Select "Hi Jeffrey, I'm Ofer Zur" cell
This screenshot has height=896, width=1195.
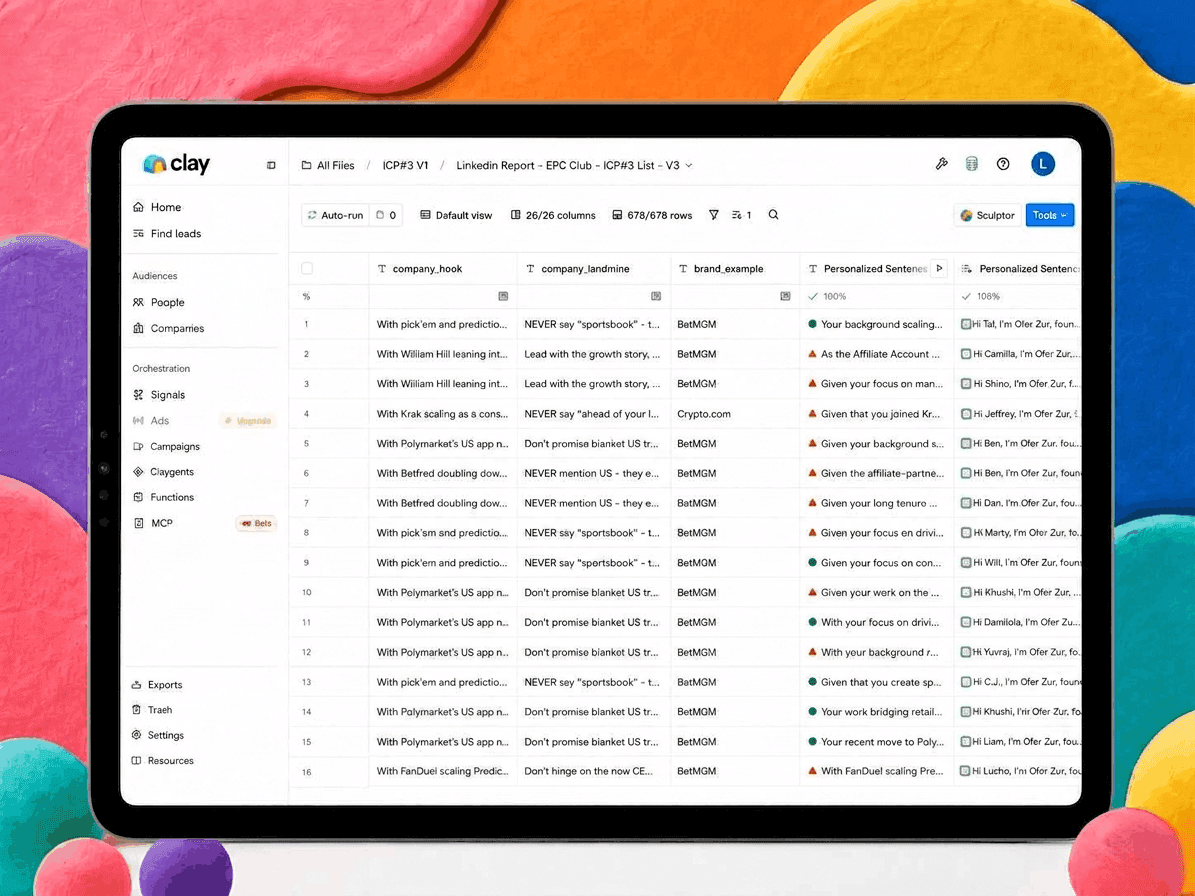[1018, 414]
